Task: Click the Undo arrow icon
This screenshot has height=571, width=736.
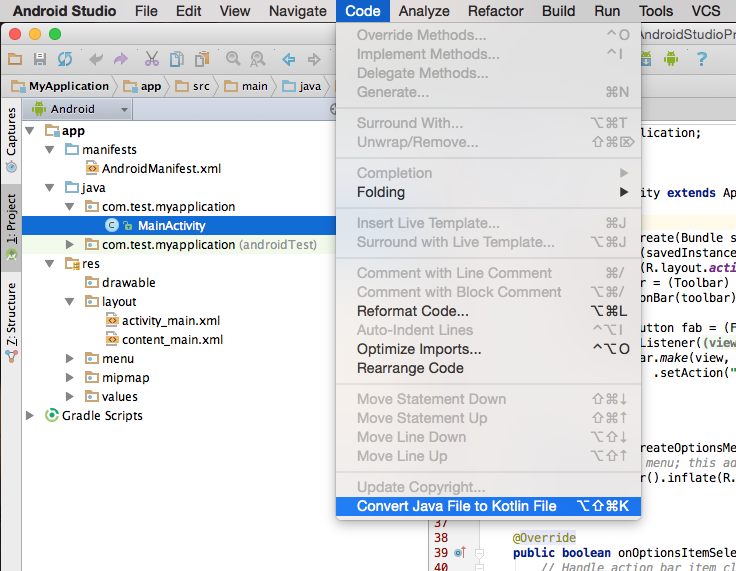Action: [96, 59]
